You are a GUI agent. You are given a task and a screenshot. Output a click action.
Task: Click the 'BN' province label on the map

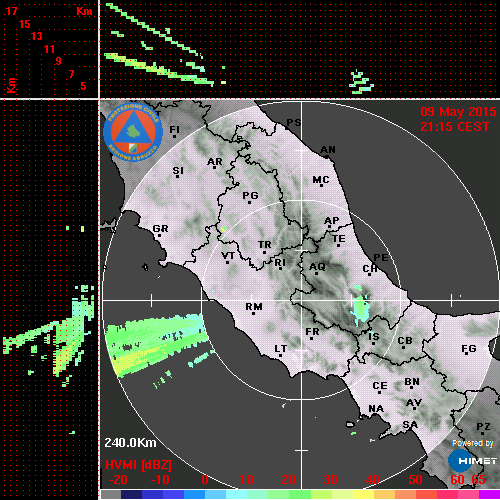coord(412,382)
